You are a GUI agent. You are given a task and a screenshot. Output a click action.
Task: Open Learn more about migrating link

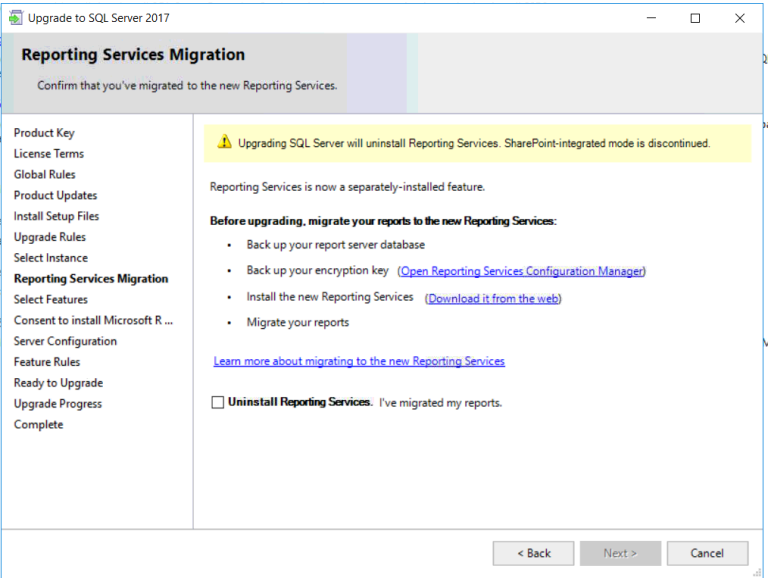click(x=359, y=361)
